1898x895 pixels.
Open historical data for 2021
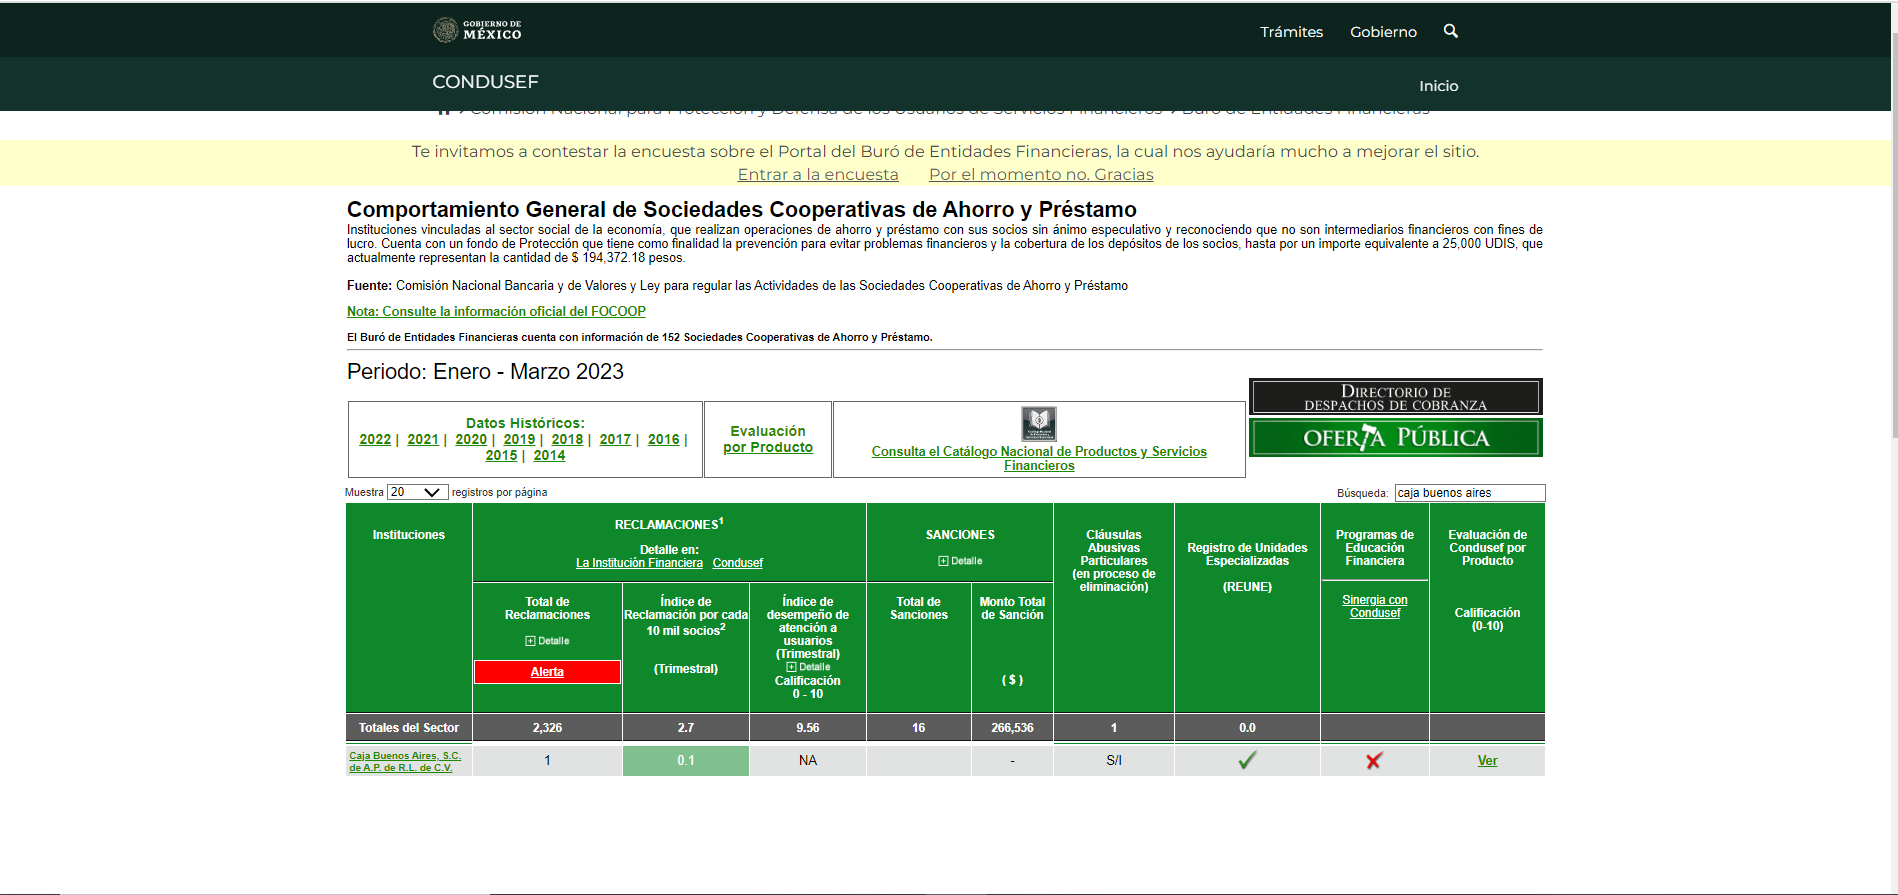(x=423, y=439)
